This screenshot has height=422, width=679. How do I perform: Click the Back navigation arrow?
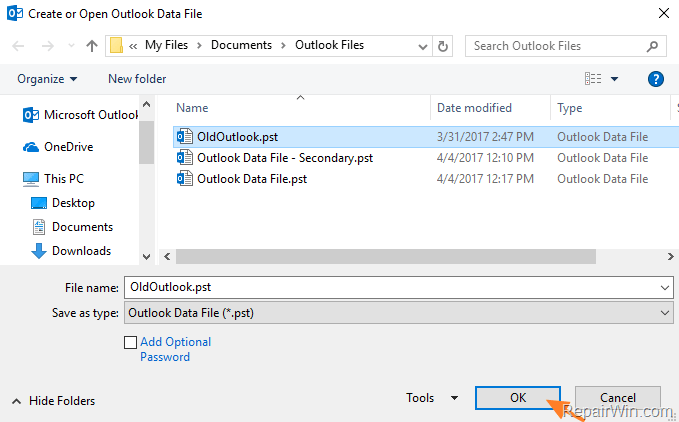click(x=18, y=46)
